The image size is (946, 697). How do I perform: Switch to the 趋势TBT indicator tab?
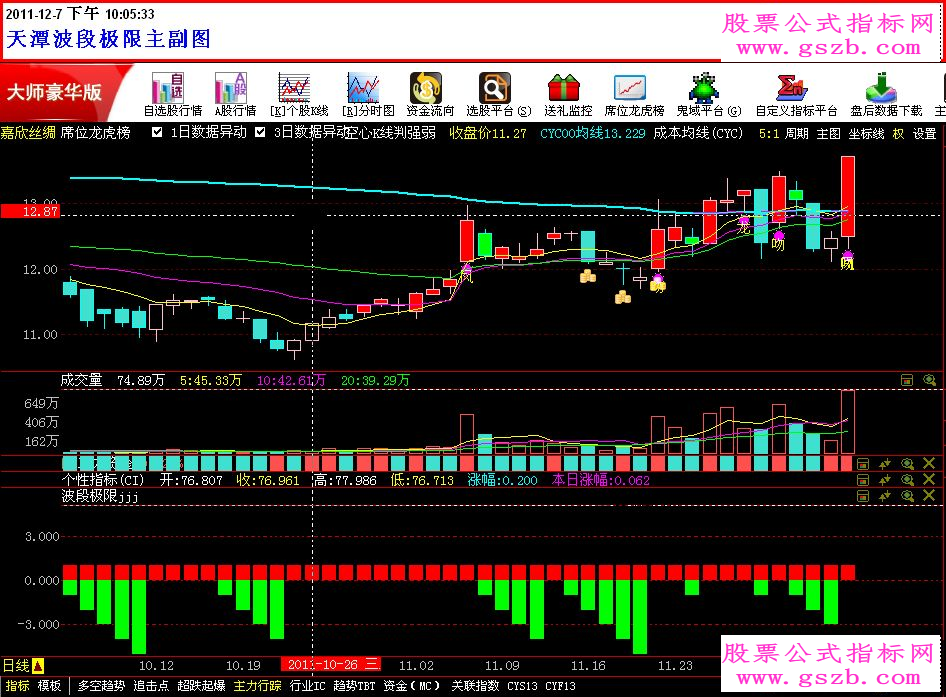point(354,686)
